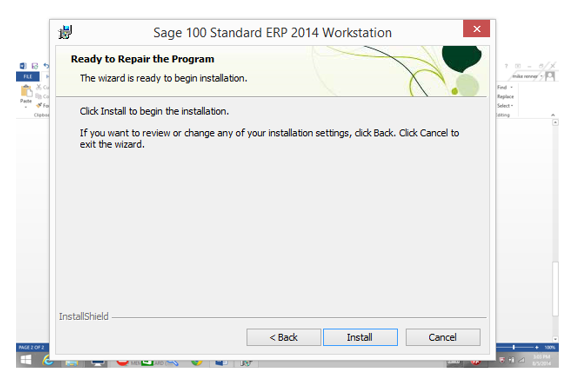Click the Install button in the wizard
Screen dimensions: 565x377
(x=360, y=337)
